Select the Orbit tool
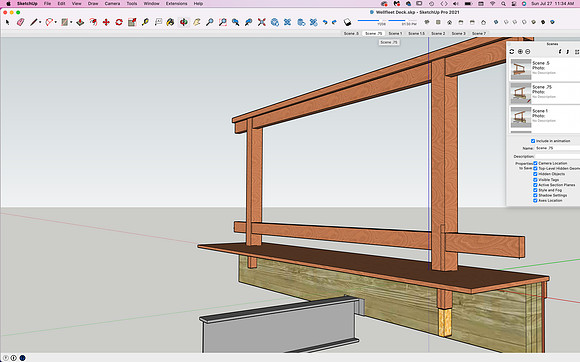This screenshot has width=580, height=362. click(x=183, y=23)
